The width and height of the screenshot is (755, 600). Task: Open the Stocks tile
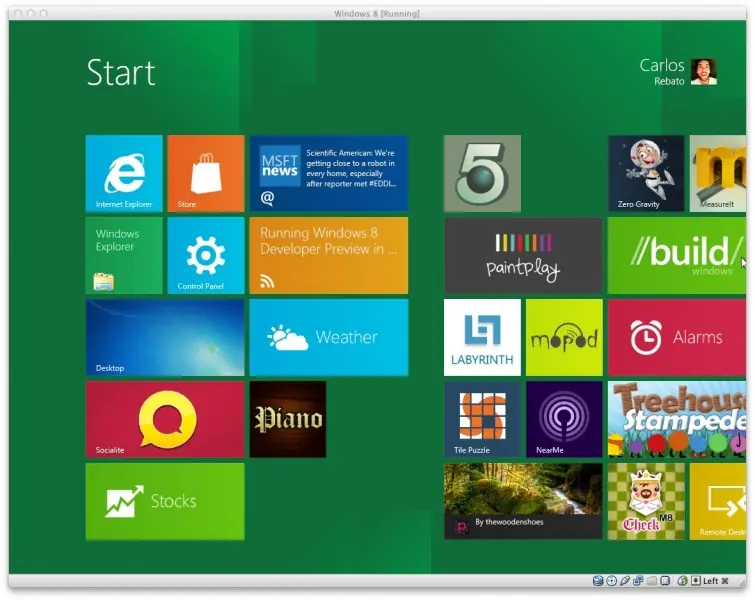click(x=165, y=501)
